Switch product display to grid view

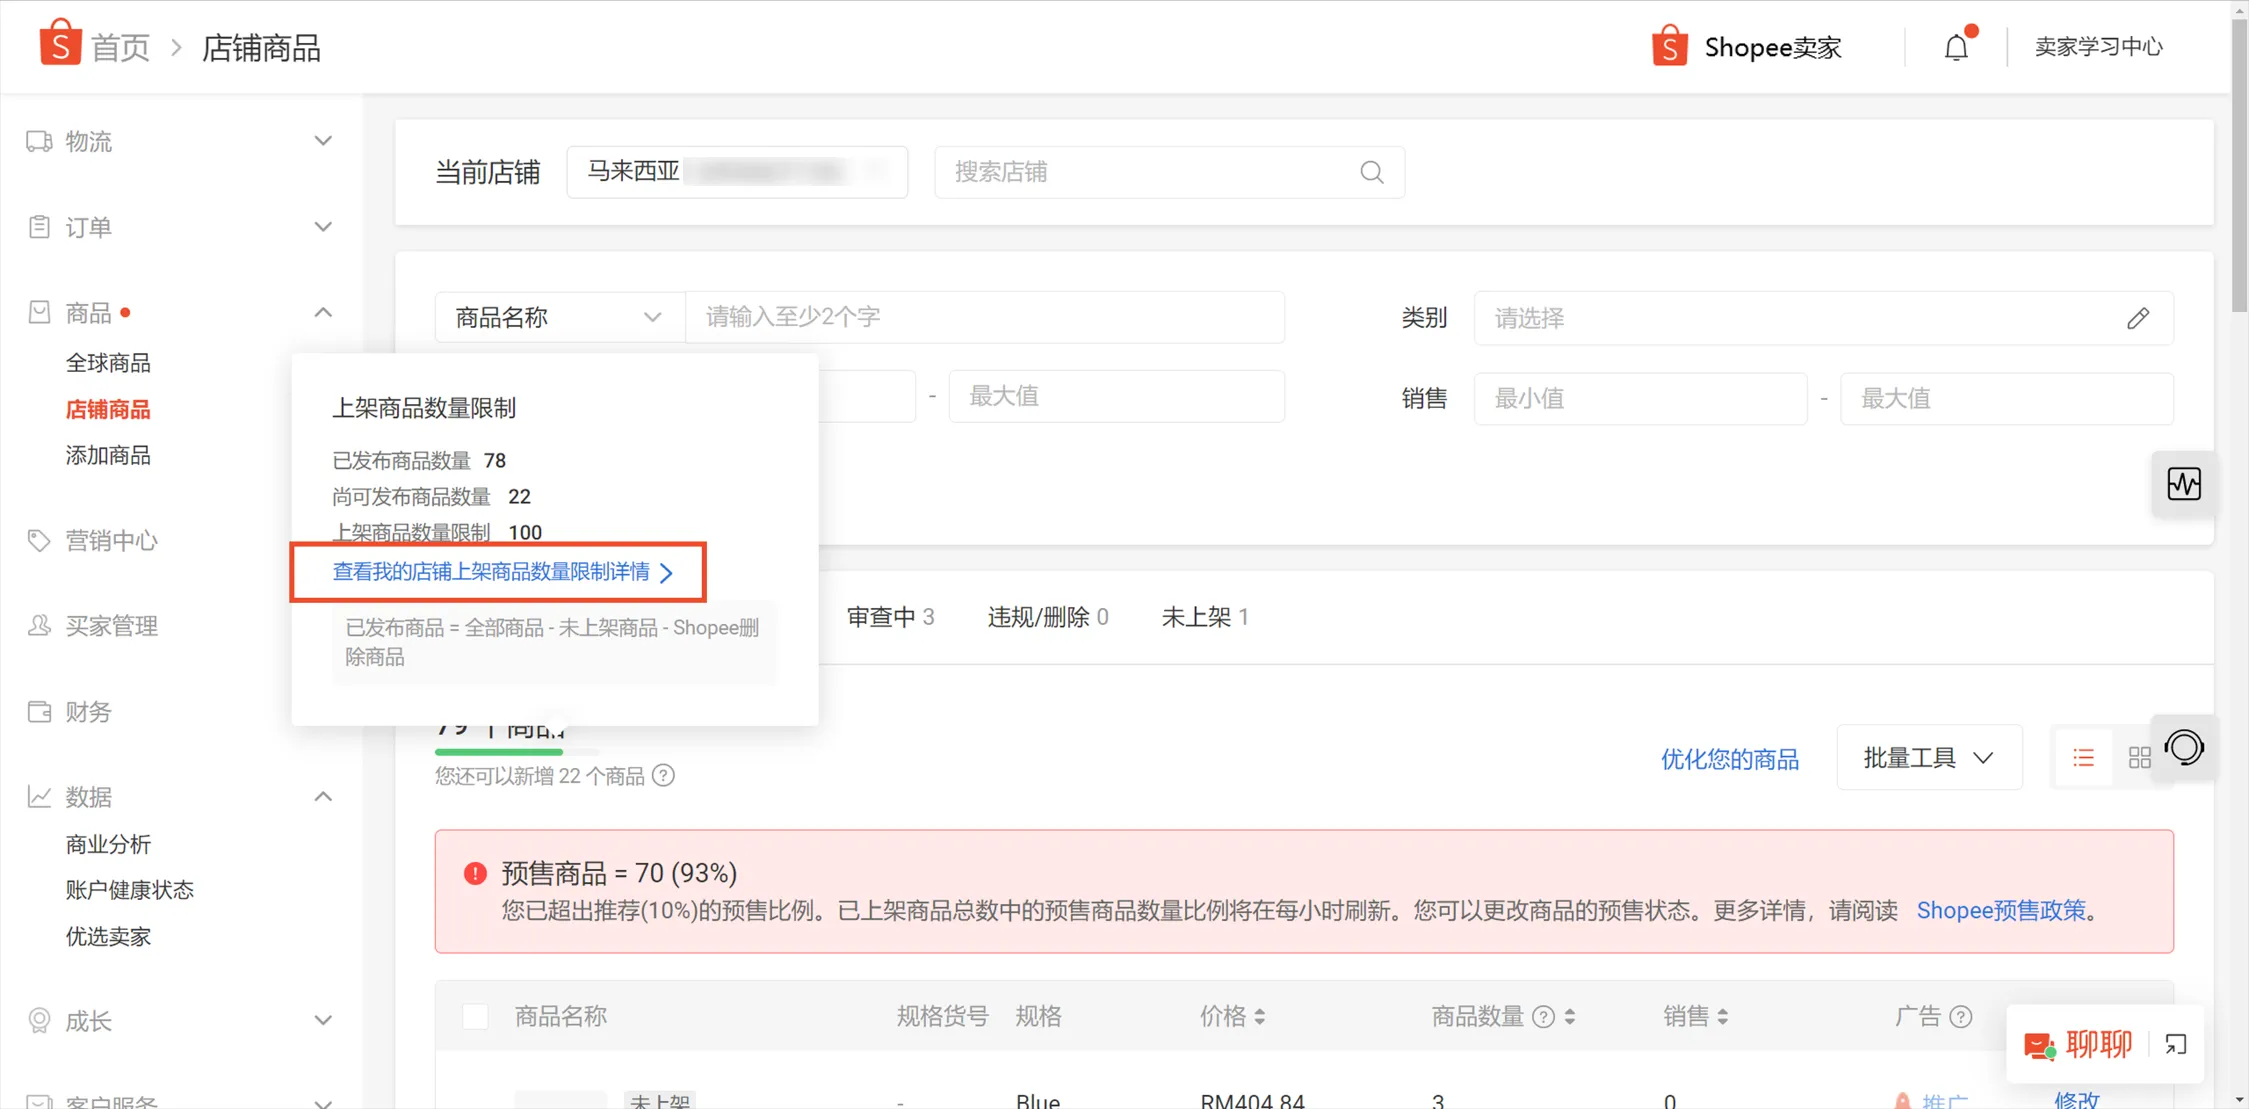2140,757
